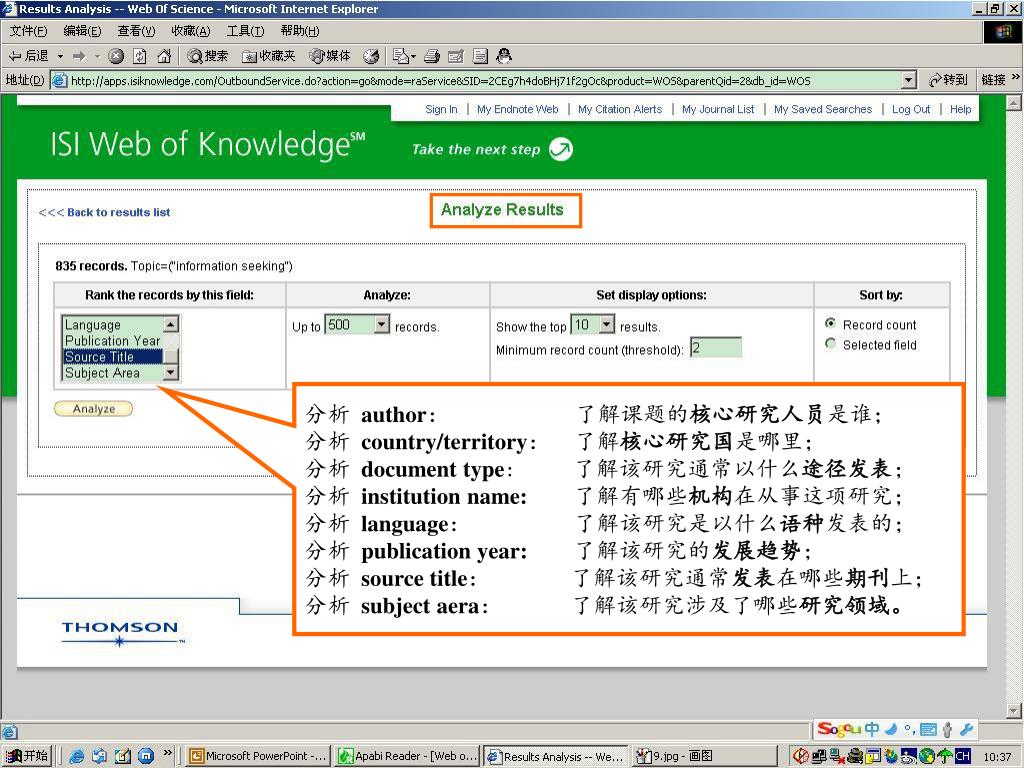Image resolution: width=1024 pixels, height=768 pixels.
Task: Open the Sogou settings wrench icon
Action: click(x=967, y=729)
